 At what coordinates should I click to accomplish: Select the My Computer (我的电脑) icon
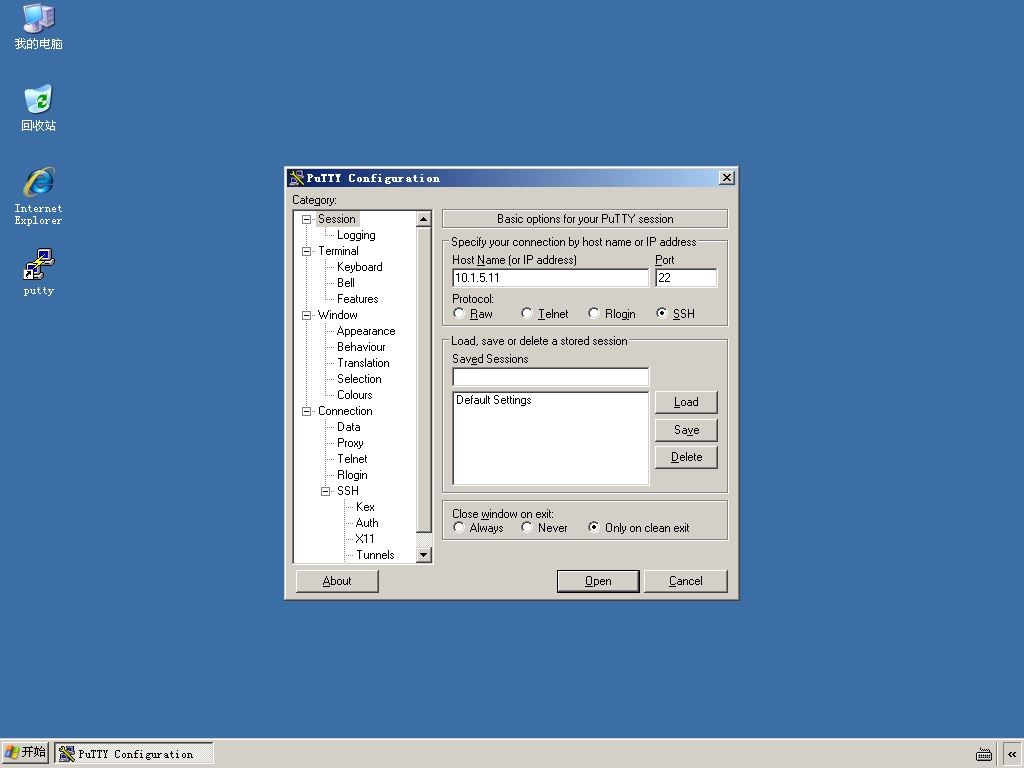click(39, 18)
